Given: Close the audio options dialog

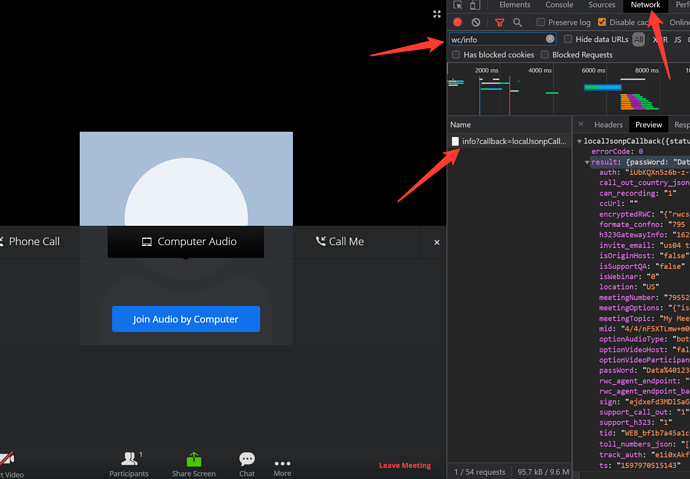Looking at the screenshot, I should (437, 242).
